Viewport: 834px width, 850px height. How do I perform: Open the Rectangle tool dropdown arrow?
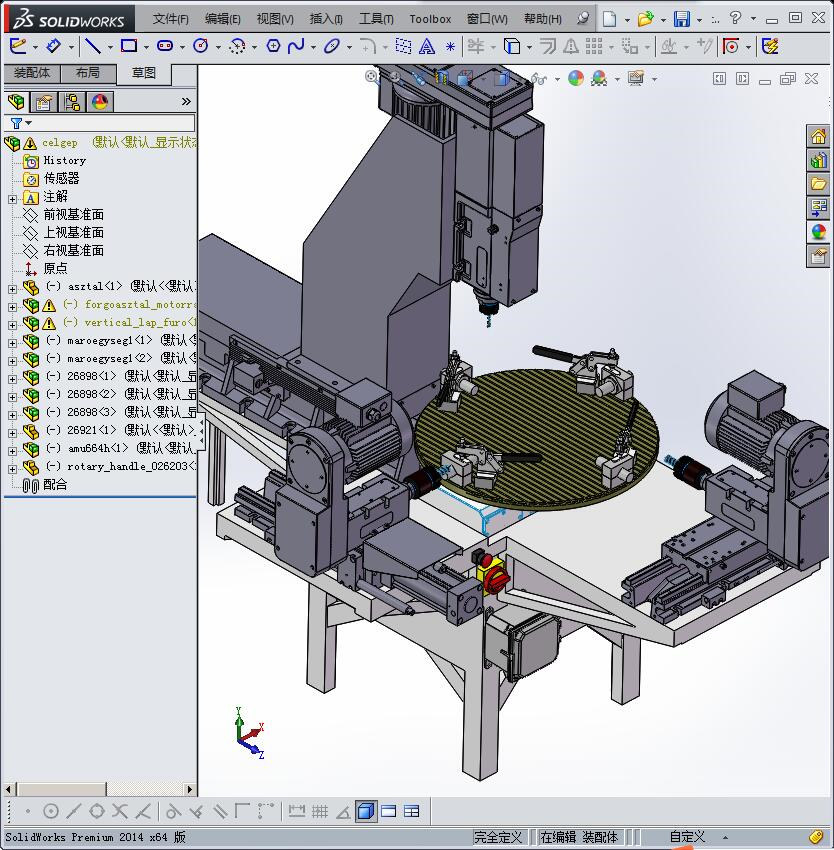tap(146, 47)
